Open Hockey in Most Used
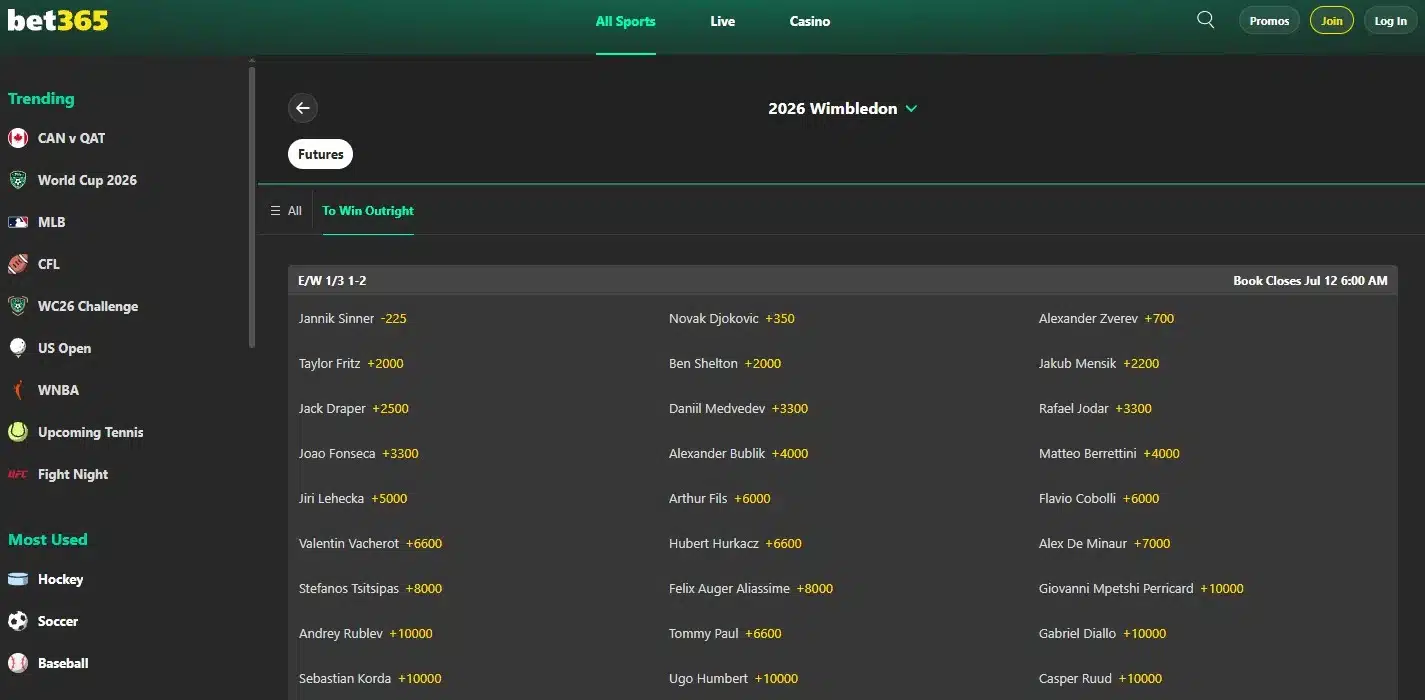Image resolution: width=1425 pixels, height=700 pixels. (x=60, y=579)
